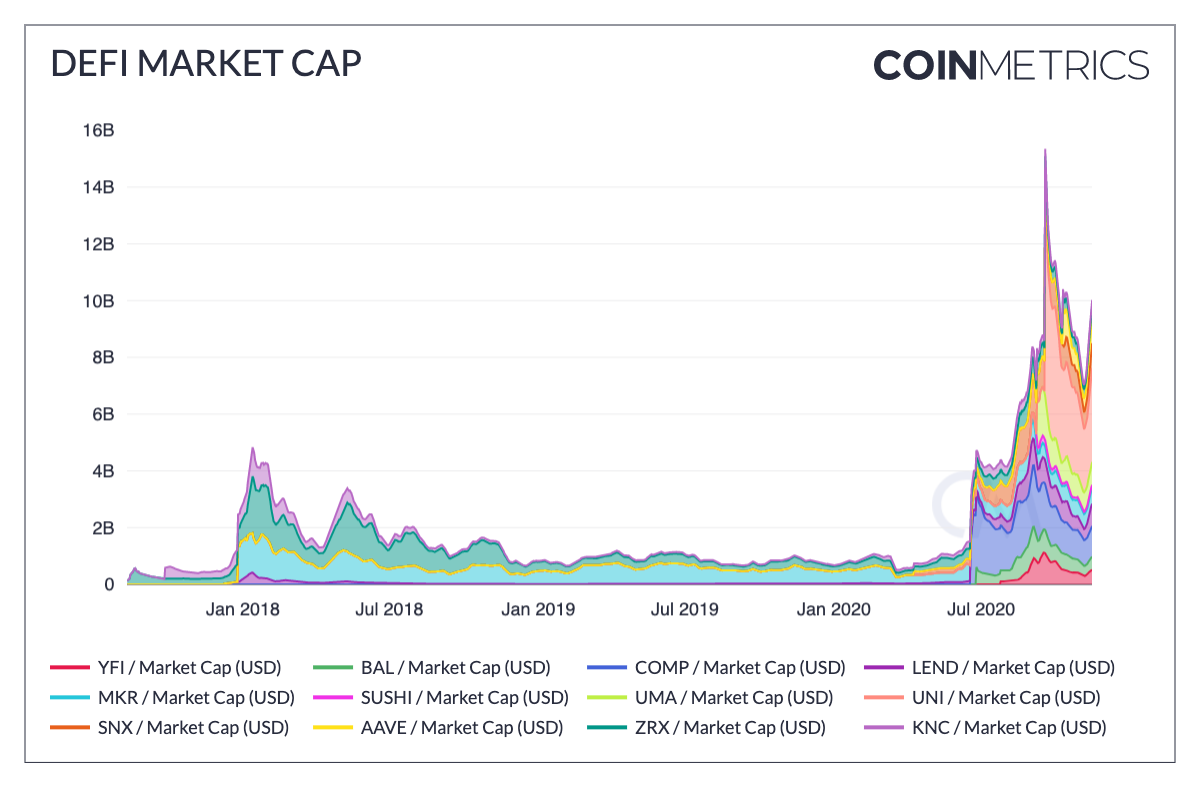The width and height of the screenshot is (1200, 787).
Task: Toggle YFI Market Cap legend entry
Action: pyautogui.click(x=165, y=667)
